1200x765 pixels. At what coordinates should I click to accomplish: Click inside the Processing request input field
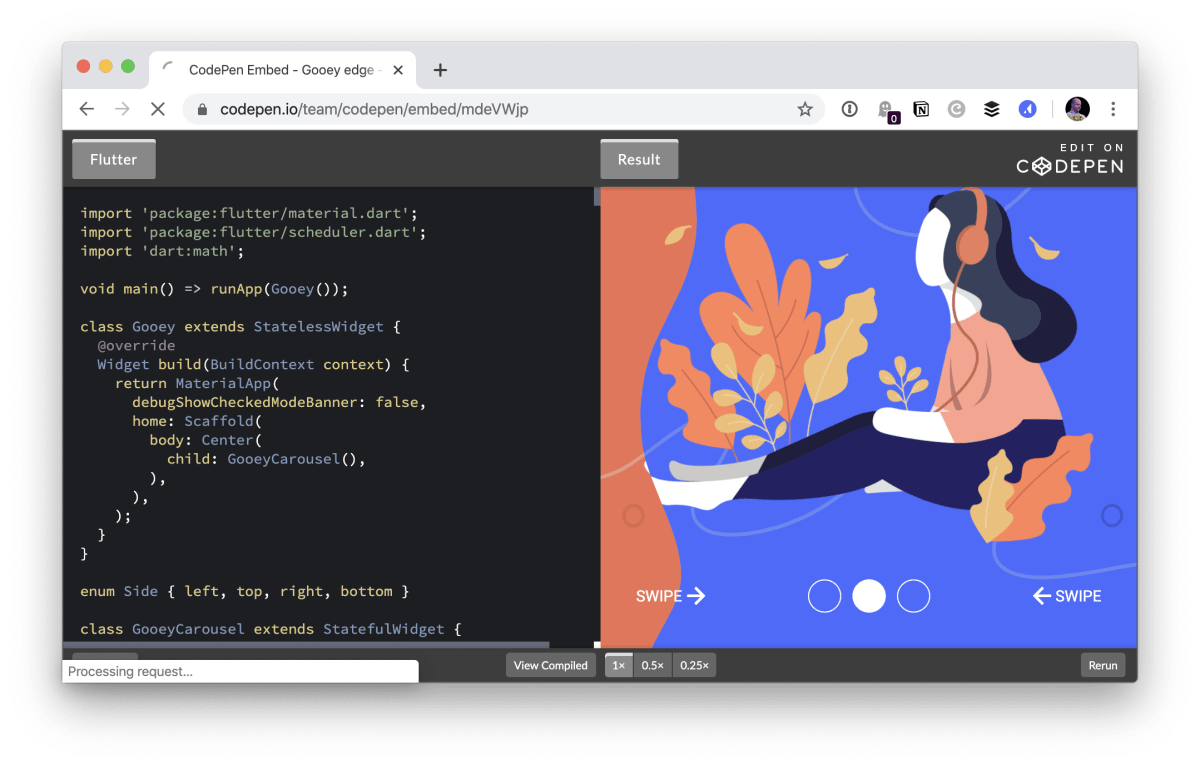(240, 671)
